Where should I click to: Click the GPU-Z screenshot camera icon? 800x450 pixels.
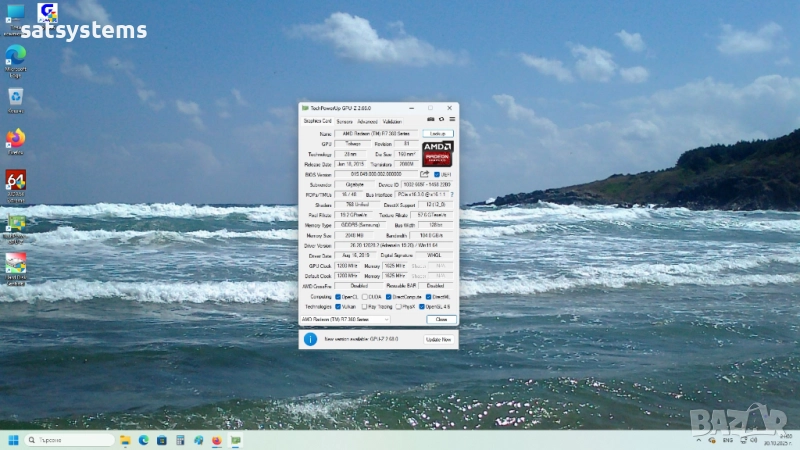click(430, 121)
